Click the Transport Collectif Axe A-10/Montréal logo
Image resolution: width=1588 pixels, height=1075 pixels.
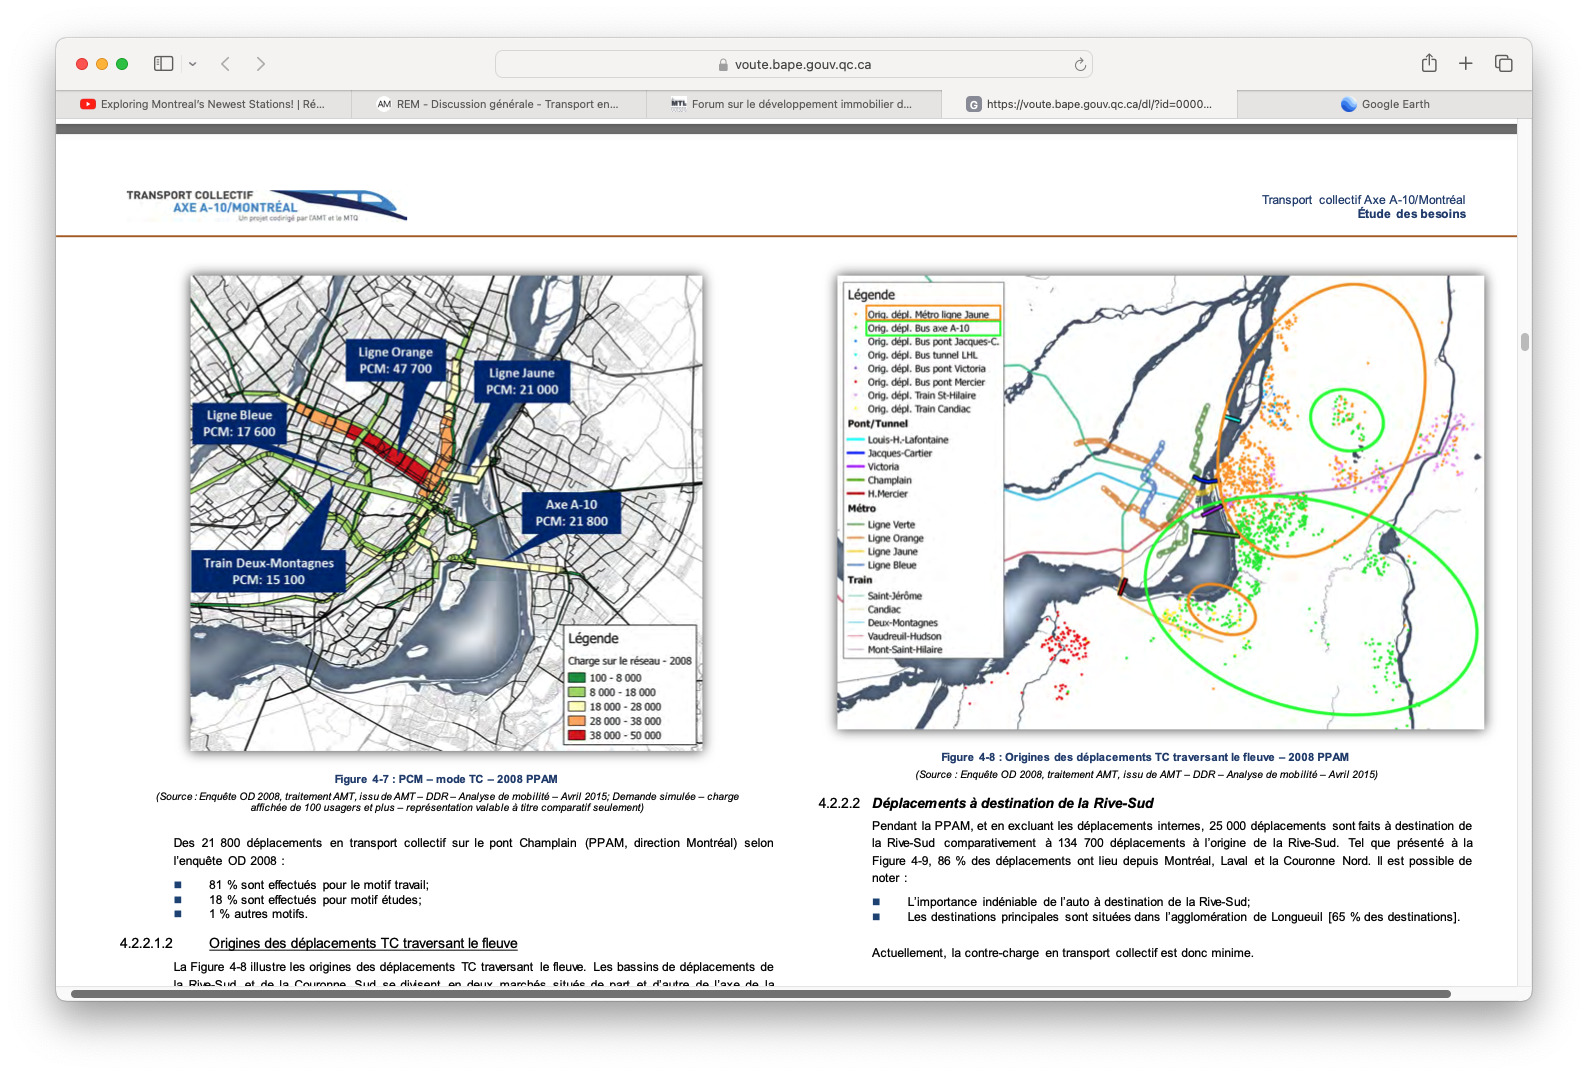(x=266, y=204)
